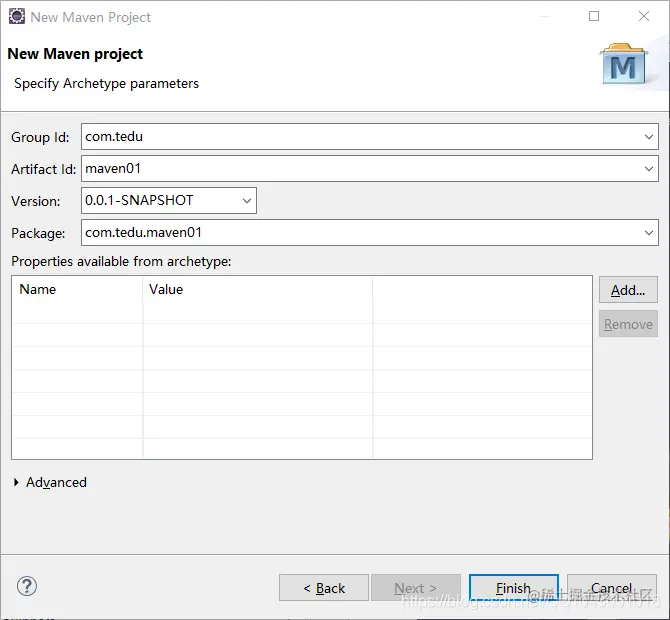Click the Artifact Id field with maven01
The height and width of the screenshot is (620, 670).
click(370, 169)
